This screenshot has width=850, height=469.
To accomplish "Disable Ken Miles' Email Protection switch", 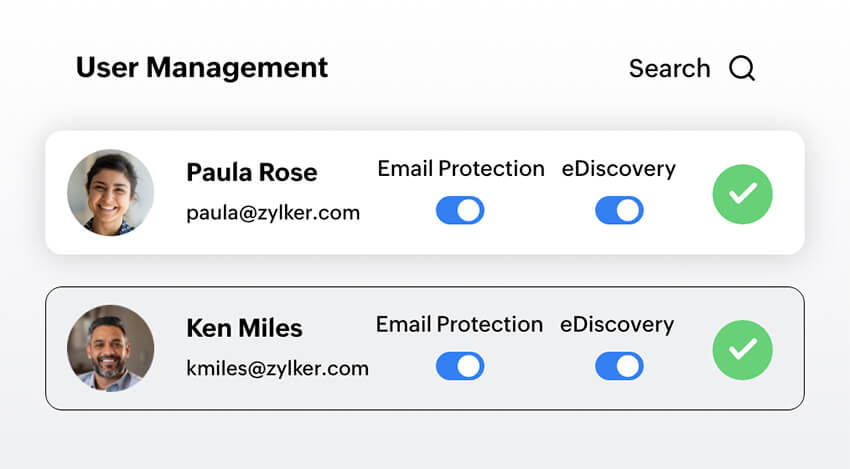I will pos(460,366).
